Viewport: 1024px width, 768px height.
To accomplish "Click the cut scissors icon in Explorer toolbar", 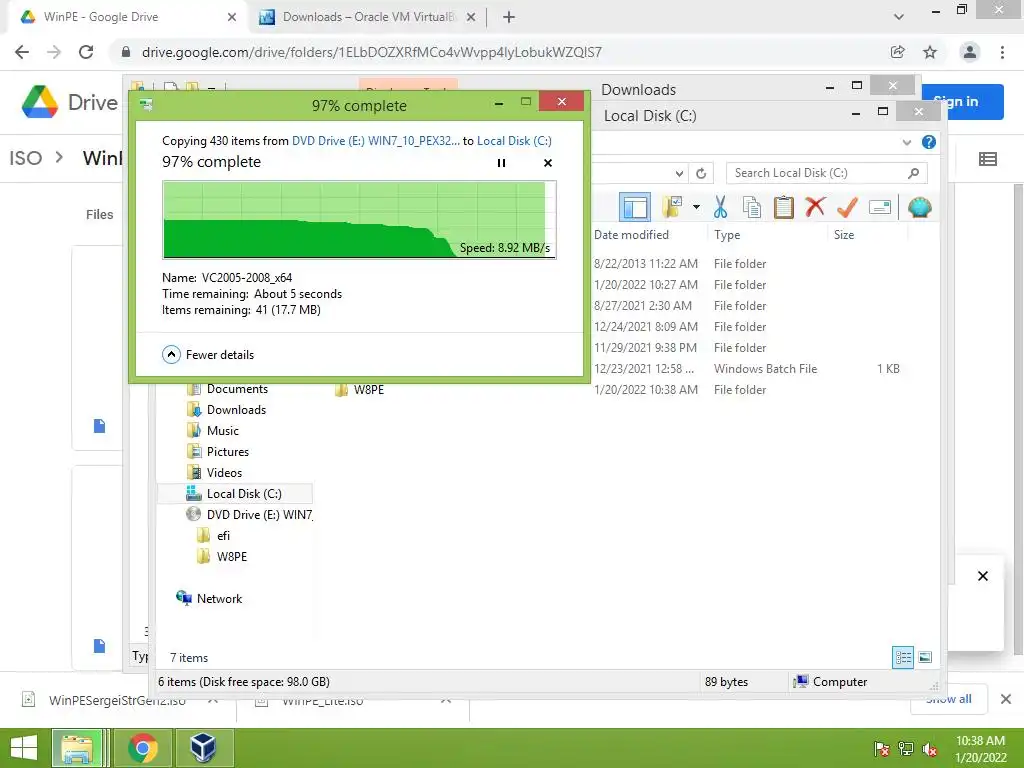I will pos(720,208).
